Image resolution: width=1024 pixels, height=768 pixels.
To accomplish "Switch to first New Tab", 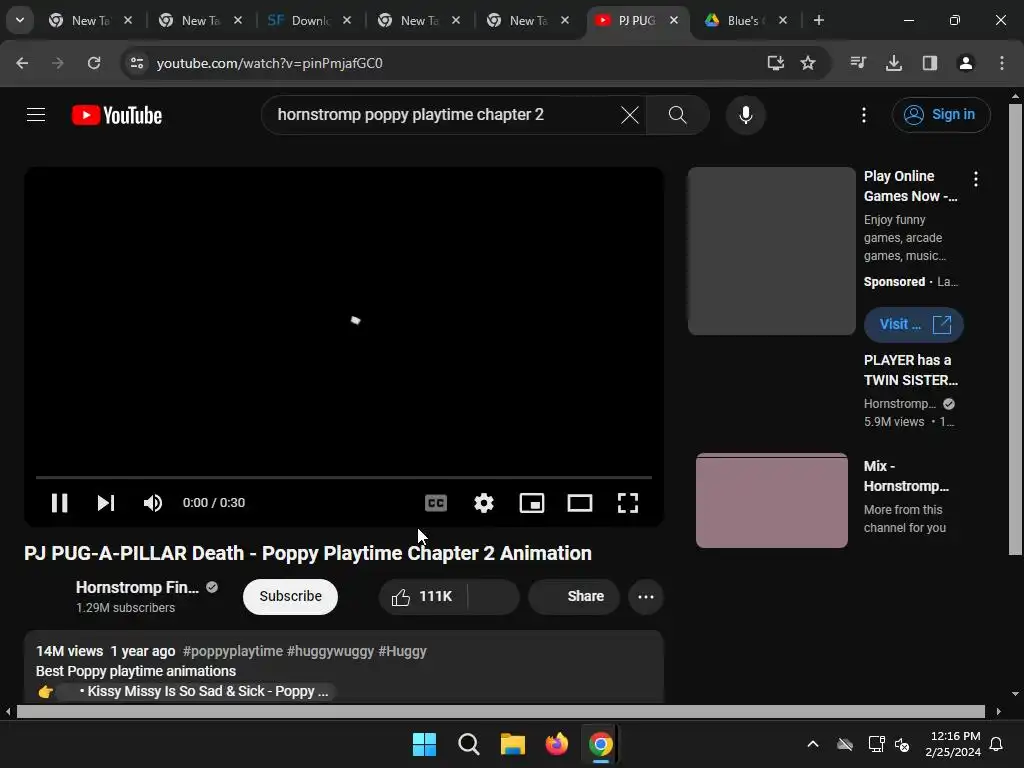I will tap(90, 20).
